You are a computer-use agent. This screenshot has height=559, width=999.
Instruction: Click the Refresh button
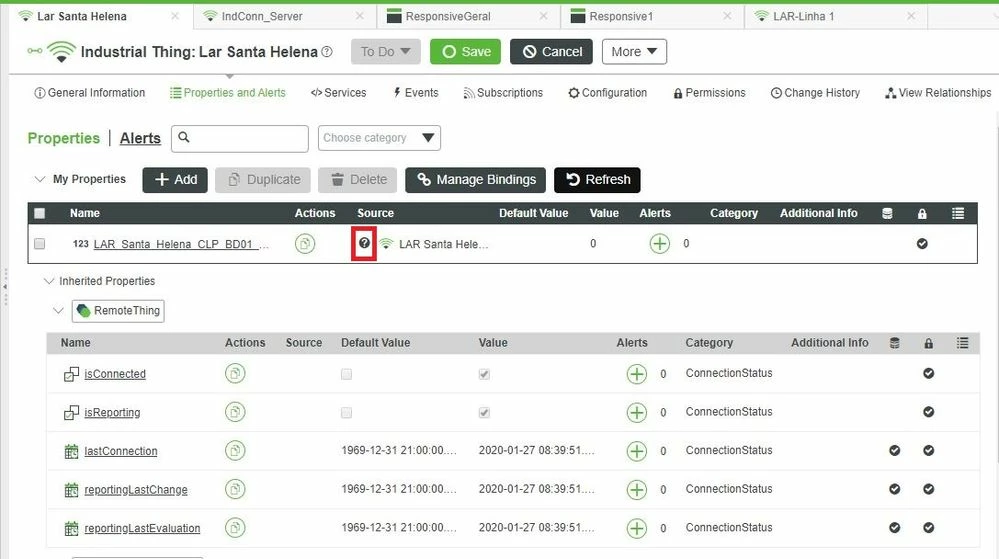[x=597, y=180]
